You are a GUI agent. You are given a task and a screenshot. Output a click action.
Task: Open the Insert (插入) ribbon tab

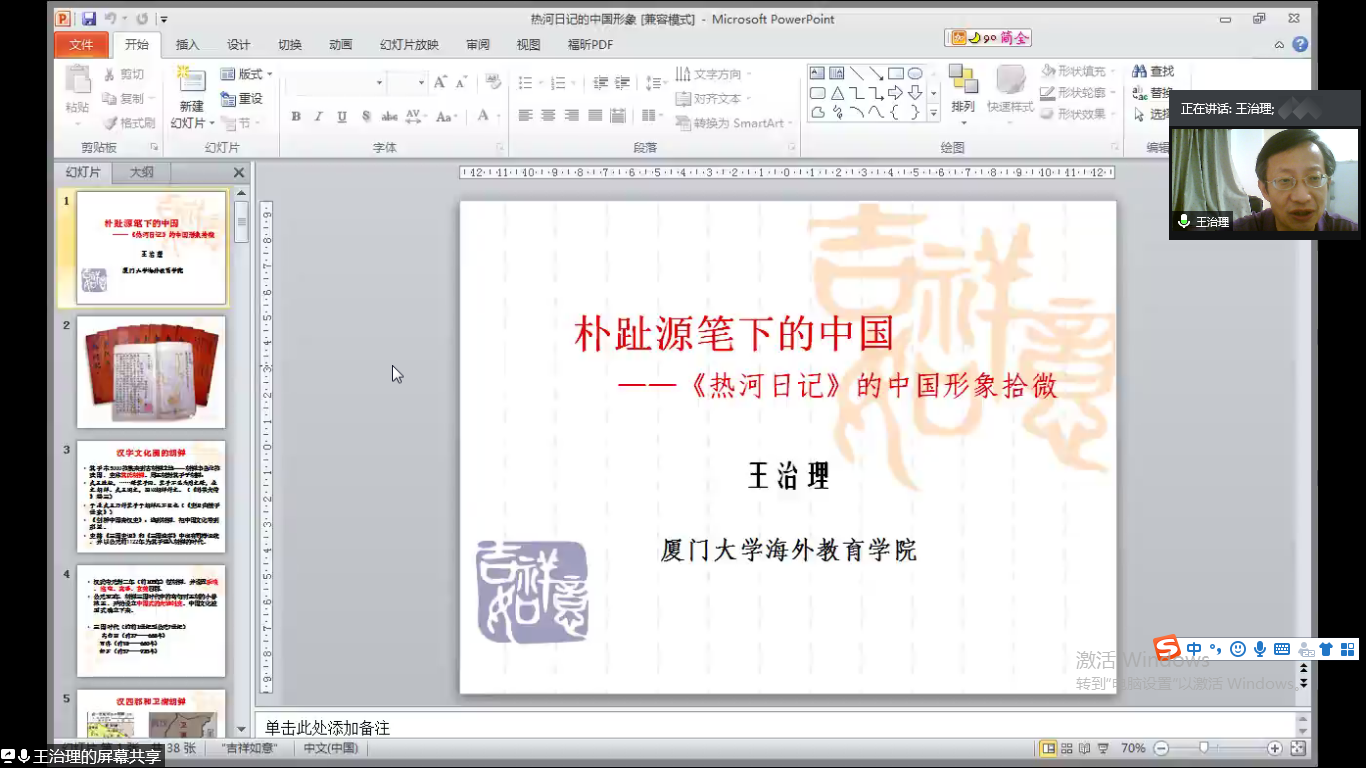(x=187, y=45)
